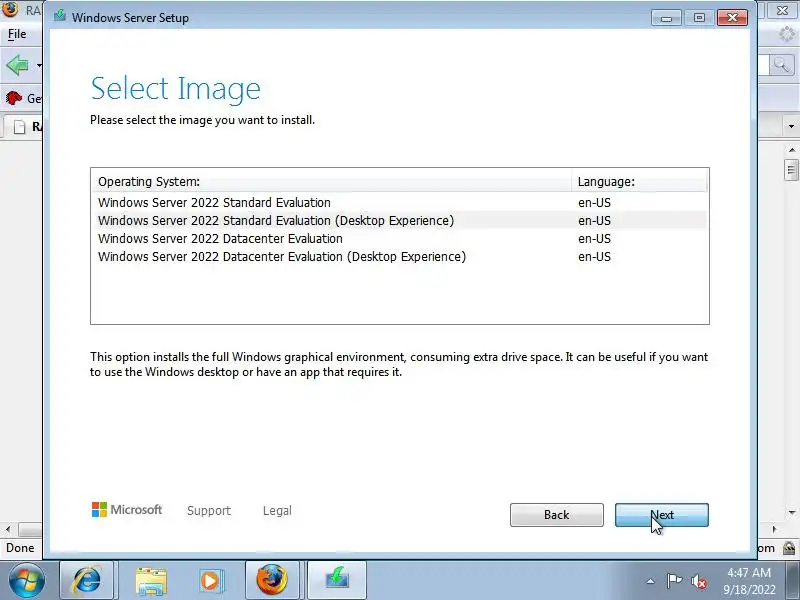
Task: Click Firefox vertical scrollbar down arrow
Action: [x=792, y=512]
